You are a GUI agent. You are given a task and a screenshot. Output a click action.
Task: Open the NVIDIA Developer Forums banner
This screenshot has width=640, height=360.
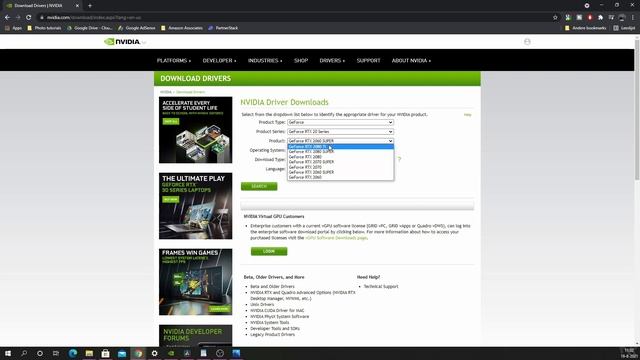tap(196, 336)
